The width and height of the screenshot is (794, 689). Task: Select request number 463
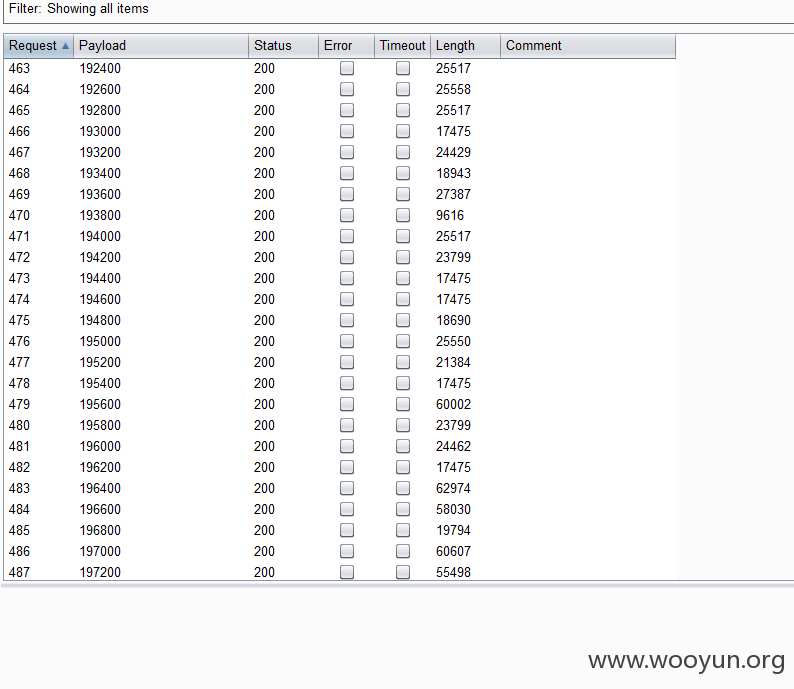click(x=19, y=68)
